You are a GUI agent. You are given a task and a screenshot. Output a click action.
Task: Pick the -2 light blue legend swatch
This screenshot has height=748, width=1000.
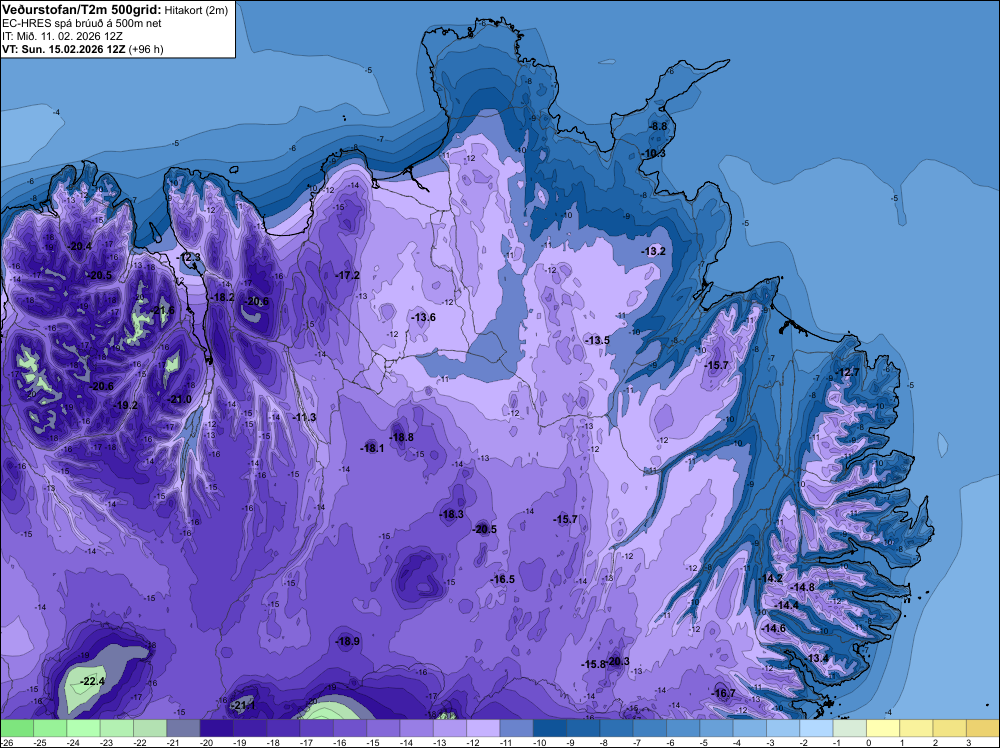(x=816, y=728)
